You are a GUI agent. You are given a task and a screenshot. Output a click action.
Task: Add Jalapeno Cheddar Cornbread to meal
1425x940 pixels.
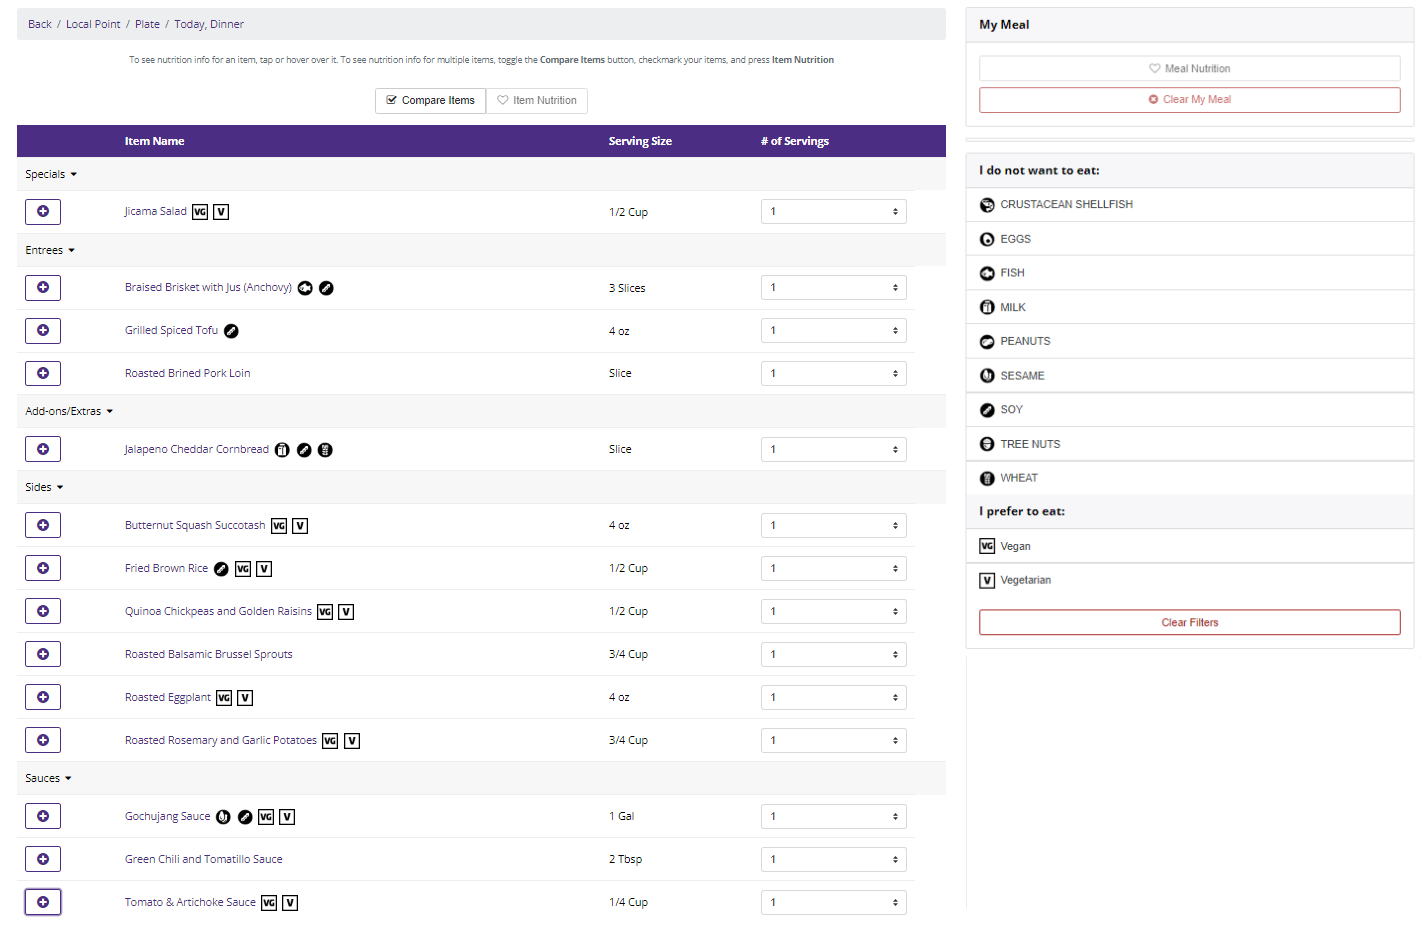(43, 450)
